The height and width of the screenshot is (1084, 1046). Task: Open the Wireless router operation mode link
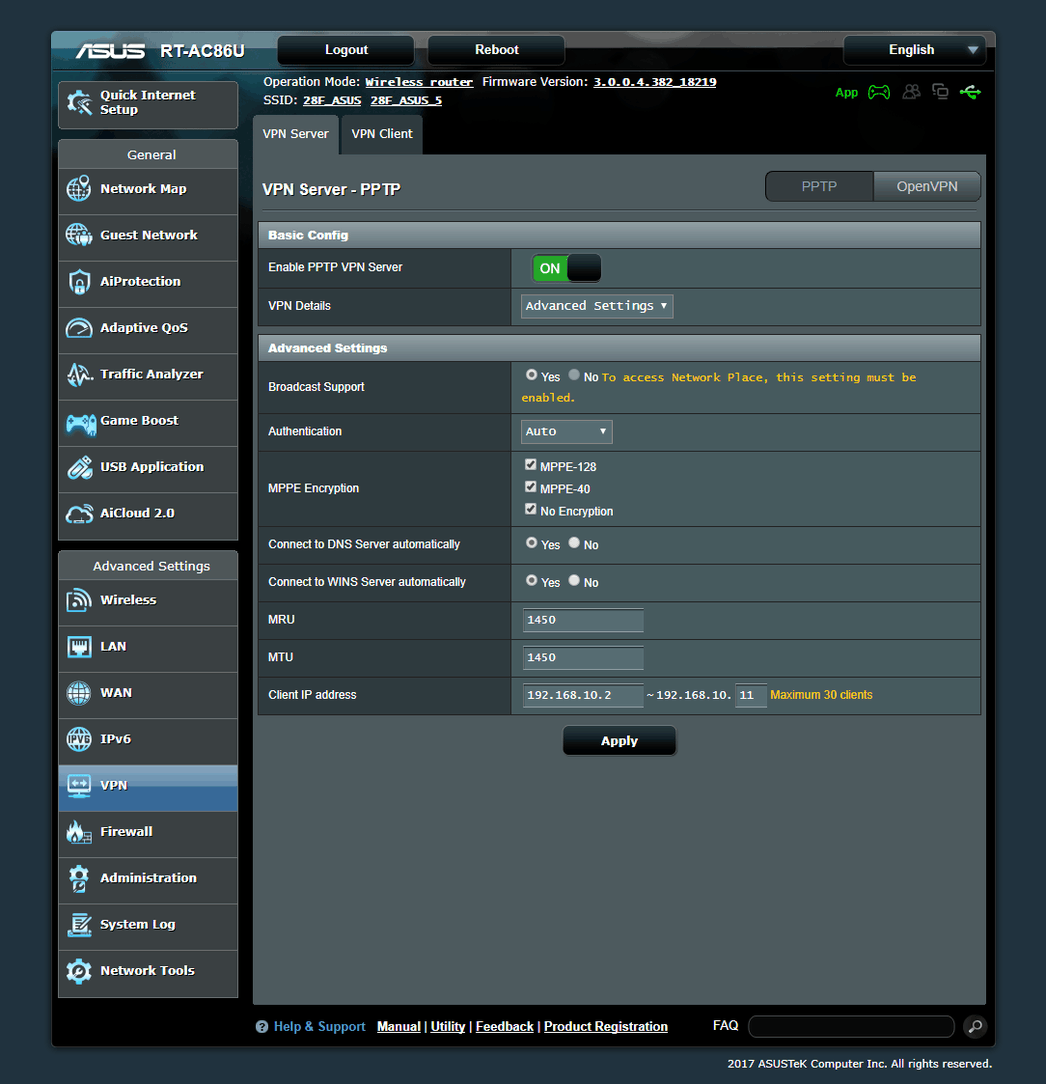click(419, 82)
